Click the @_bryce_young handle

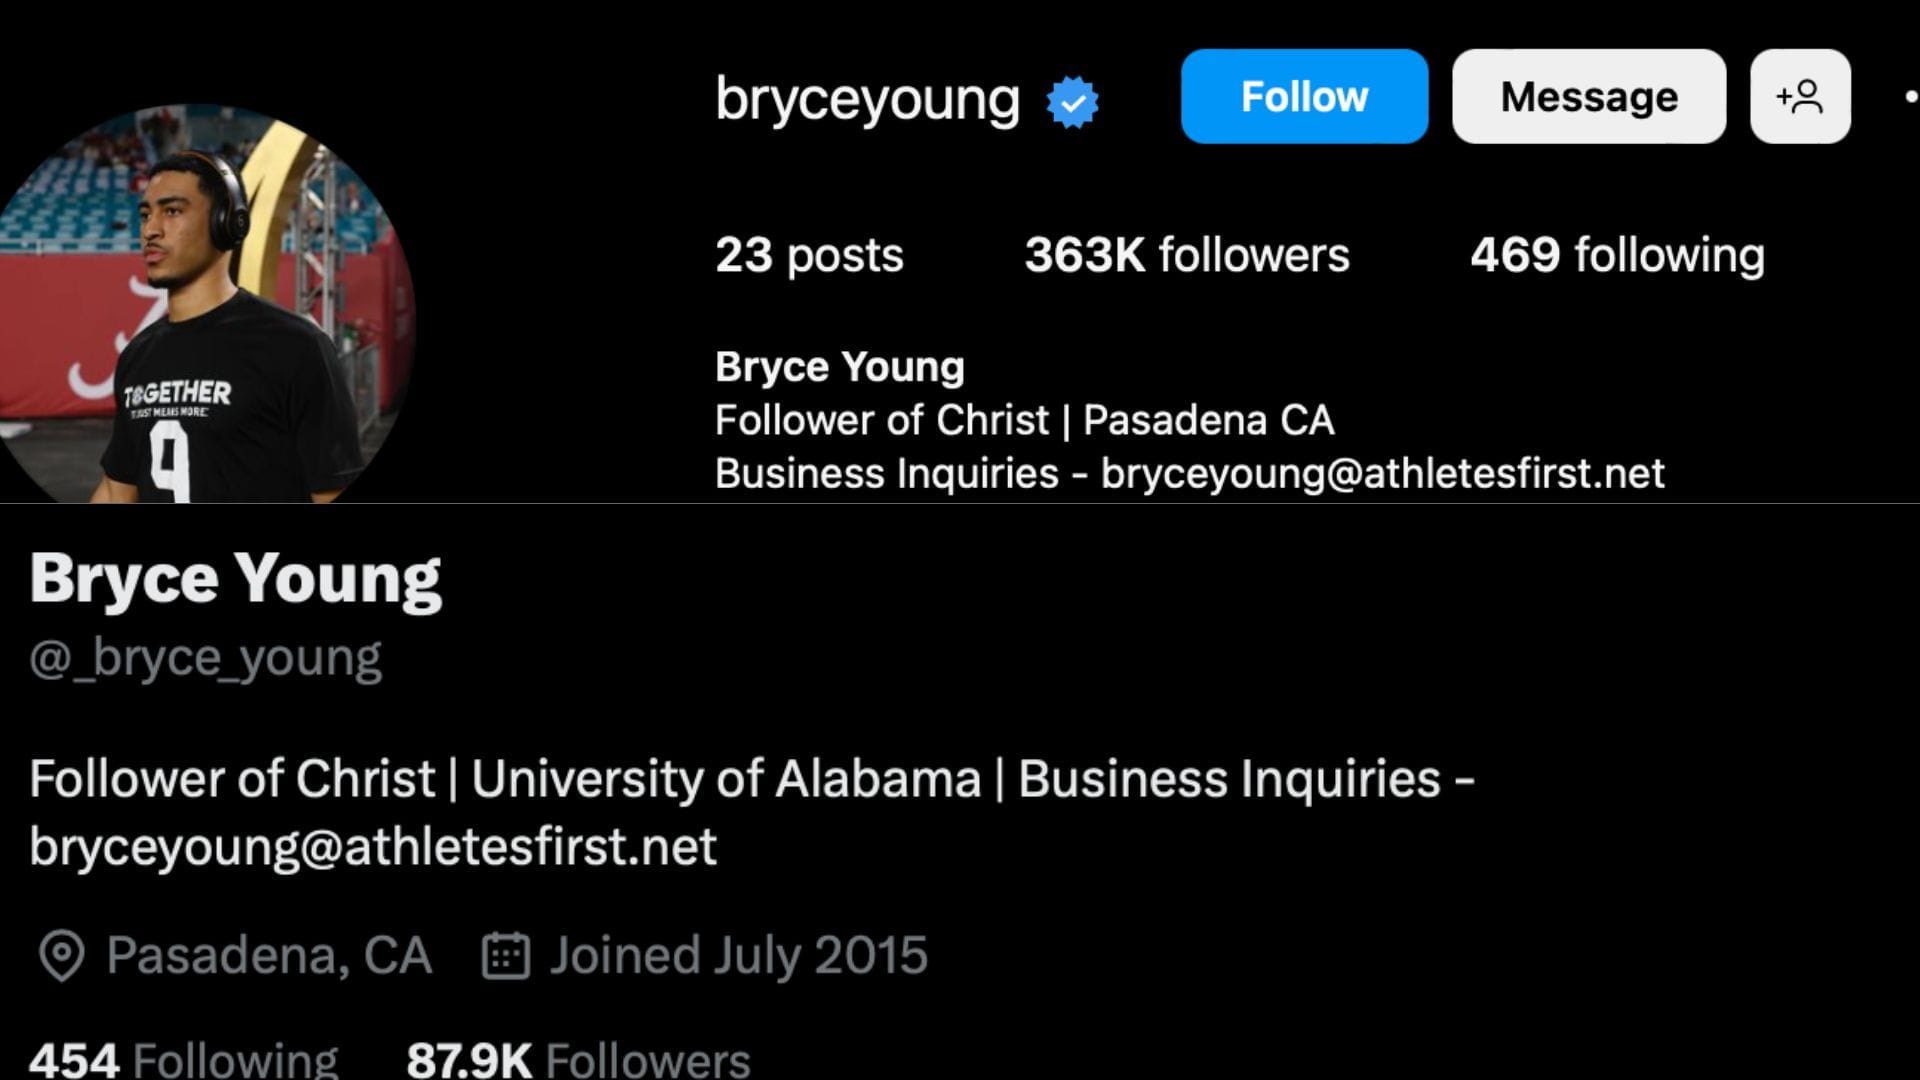[x=203, y=655]
